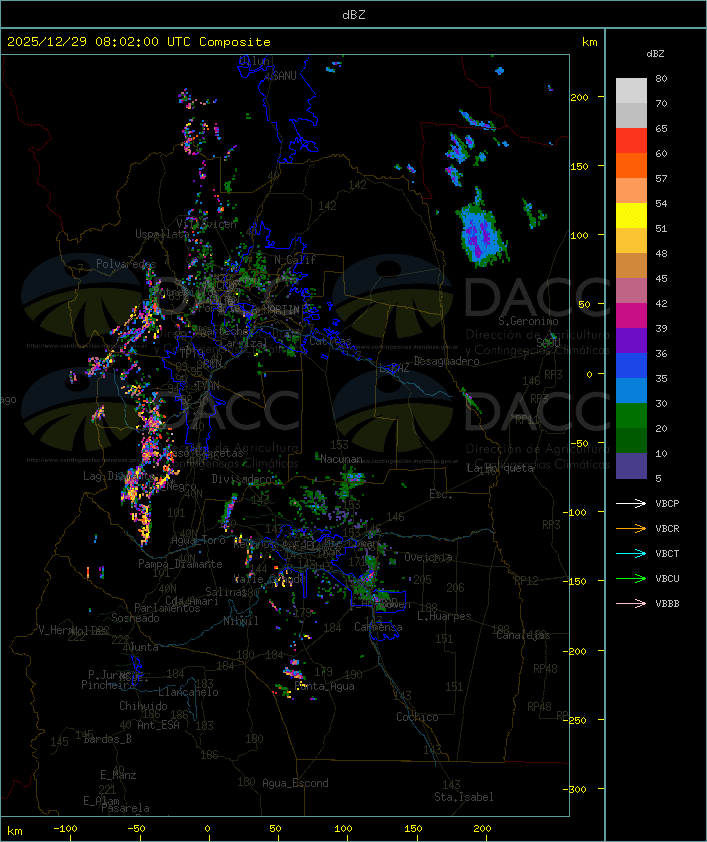Pick the orange 57–60 dBZ legend swatch
707x842 pixels.
631,165
